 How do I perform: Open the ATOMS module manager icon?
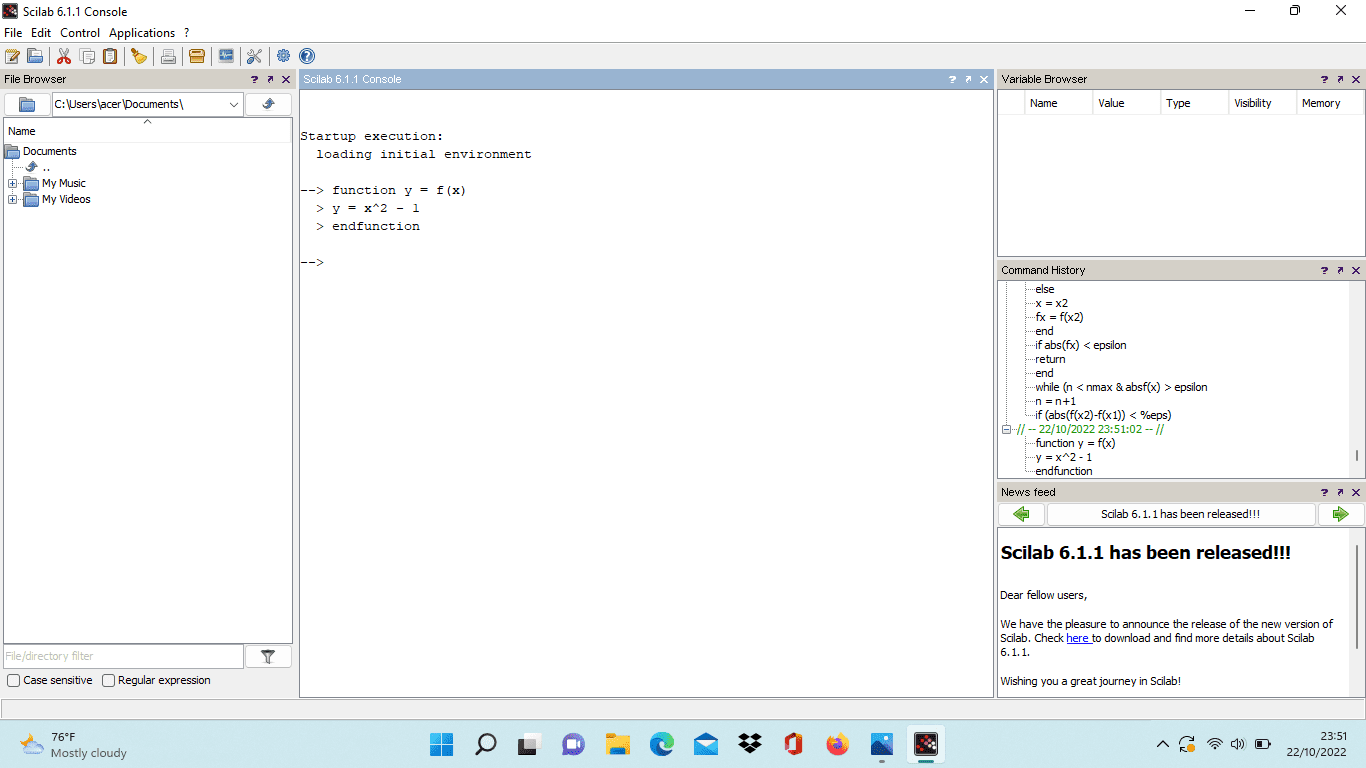point(197,56)
